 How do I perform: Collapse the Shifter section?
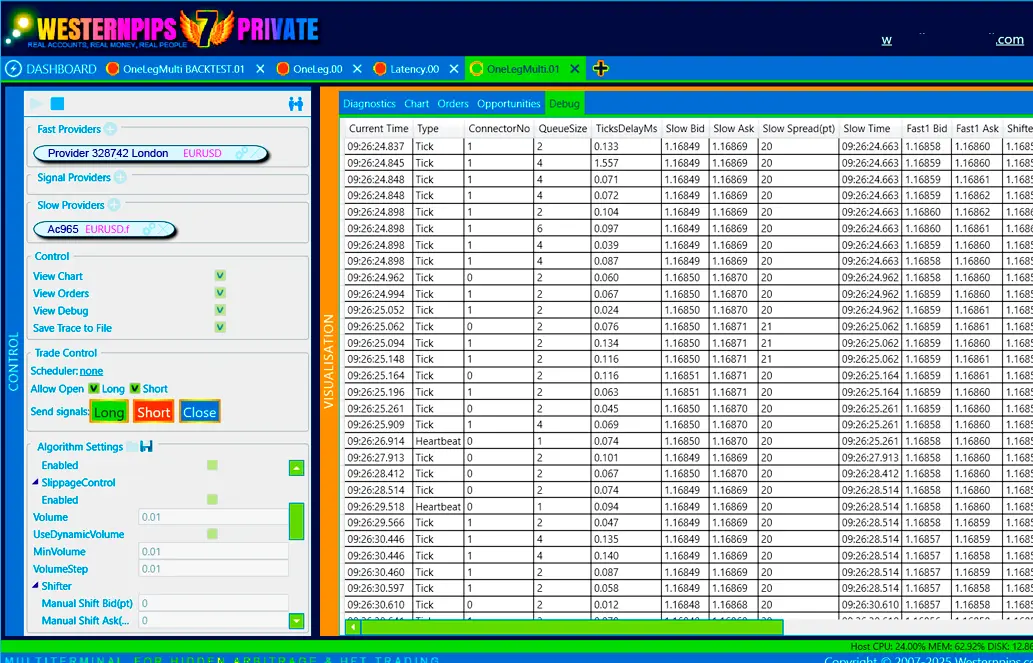point(35,585)
